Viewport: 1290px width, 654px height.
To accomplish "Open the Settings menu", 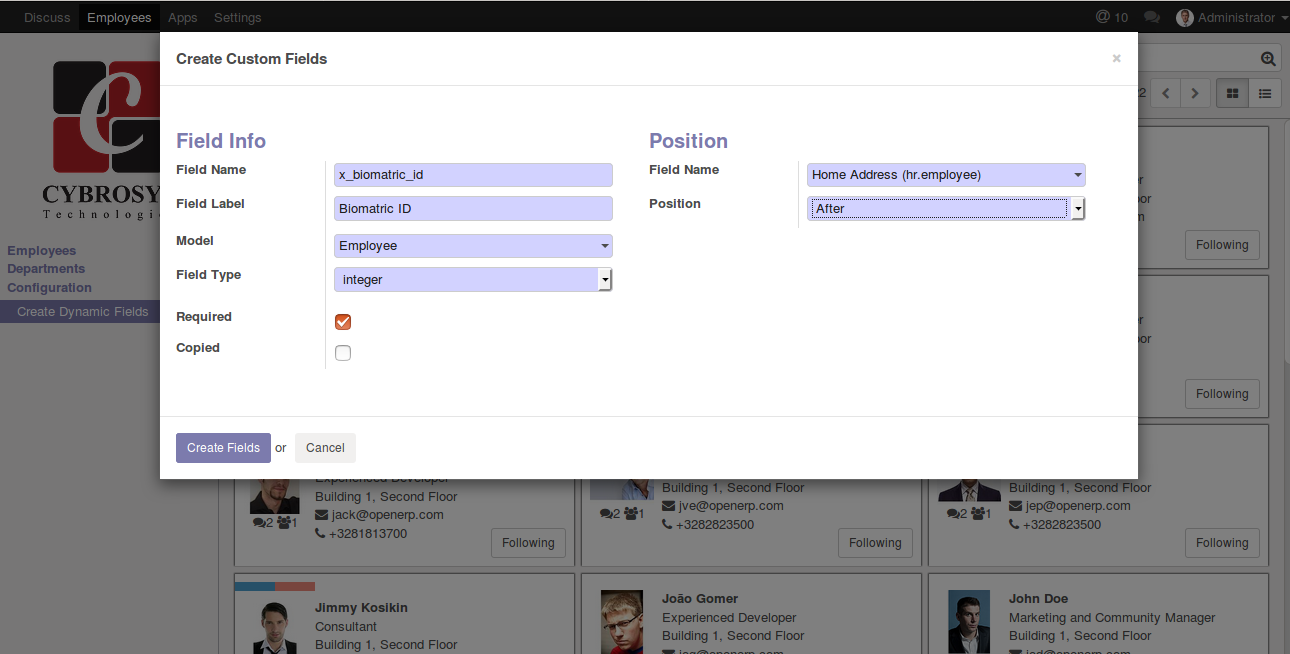I will tap(237, 17).
